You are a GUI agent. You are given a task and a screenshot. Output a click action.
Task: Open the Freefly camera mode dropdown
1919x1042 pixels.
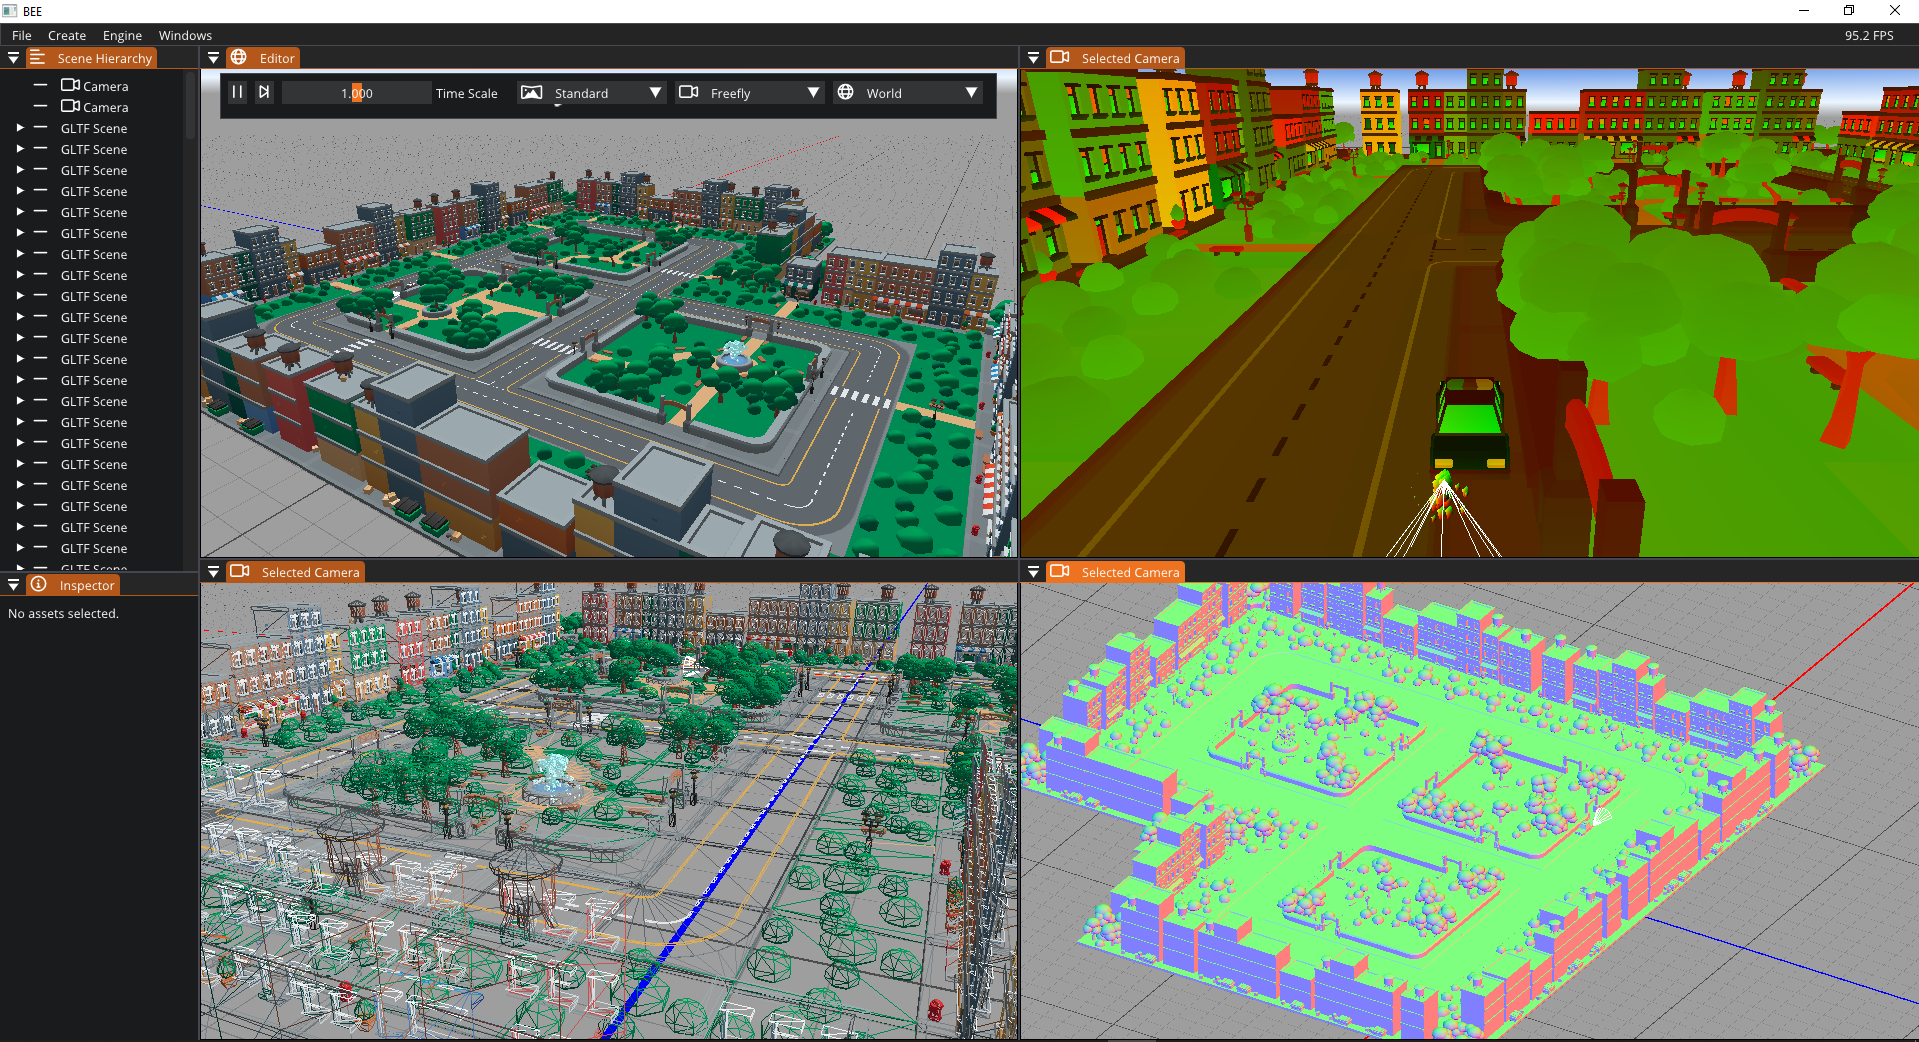tap(813, 92)
